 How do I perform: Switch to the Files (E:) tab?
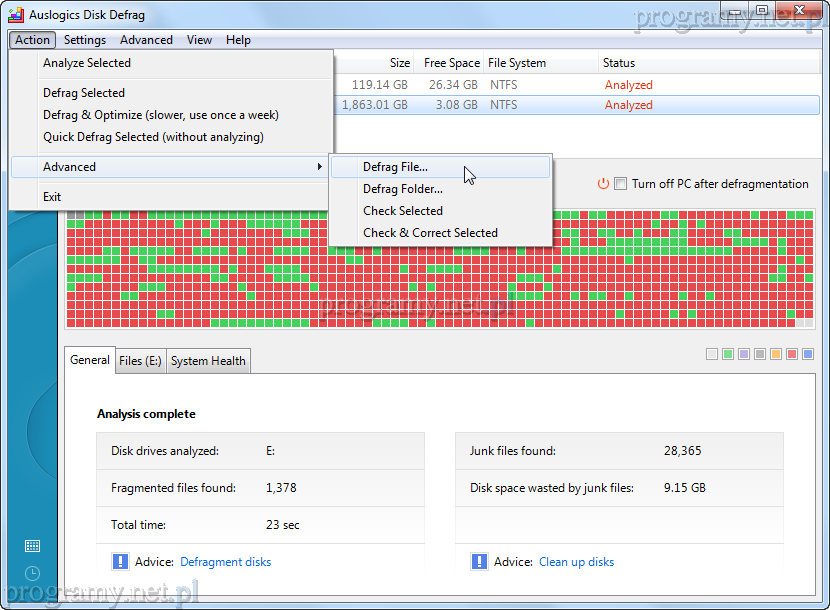coord(140,361)
